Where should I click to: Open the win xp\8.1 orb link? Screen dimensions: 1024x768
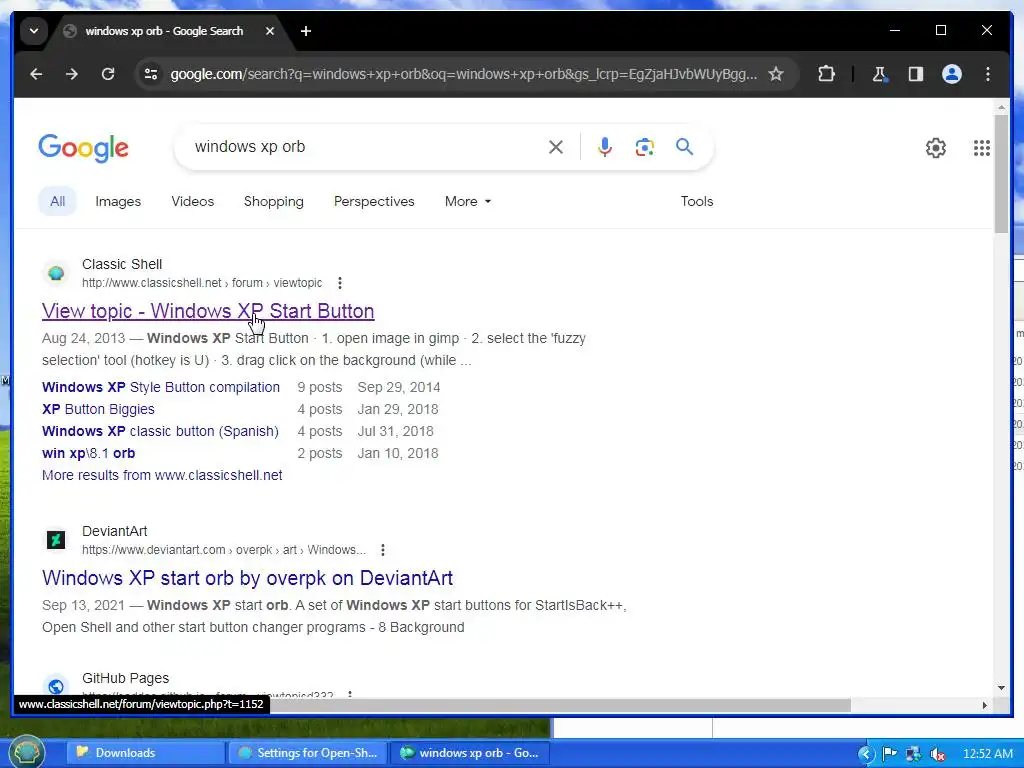(89, 453)
